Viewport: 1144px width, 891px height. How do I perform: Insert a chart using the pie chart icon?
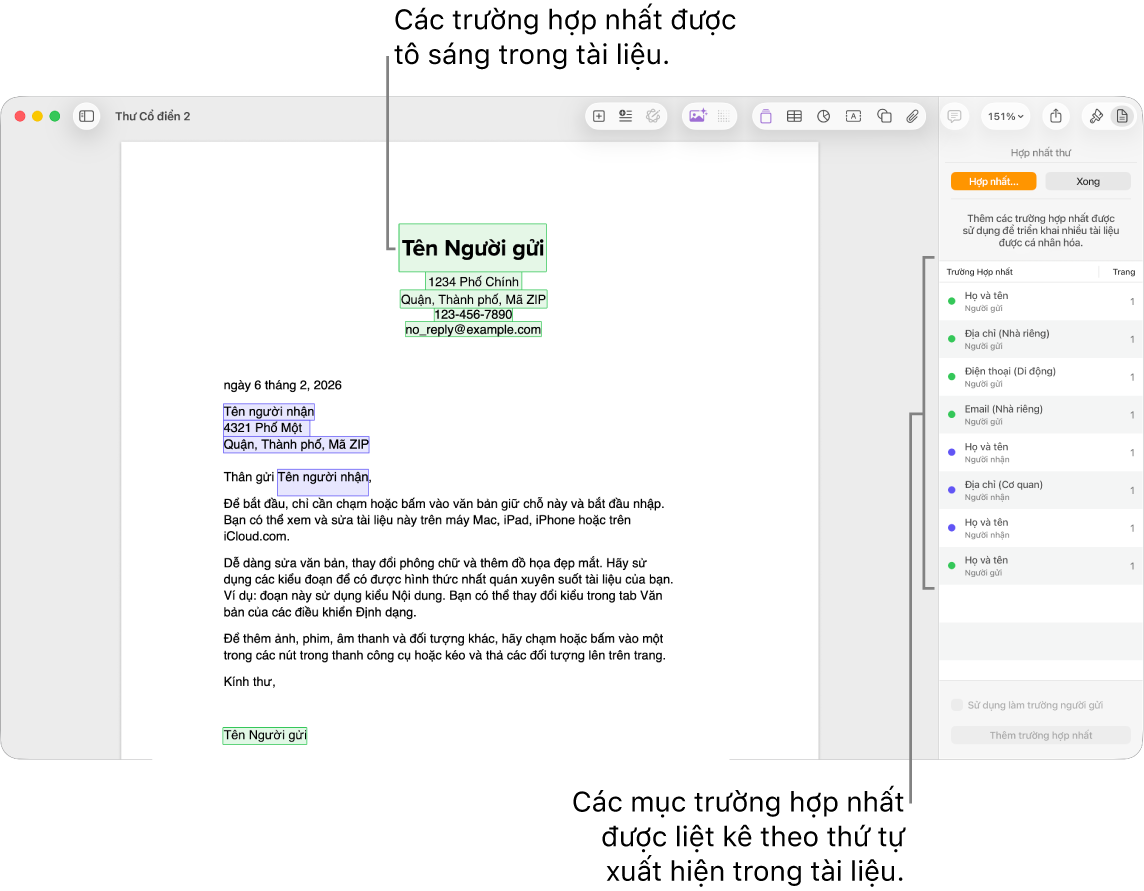[824, 116]
